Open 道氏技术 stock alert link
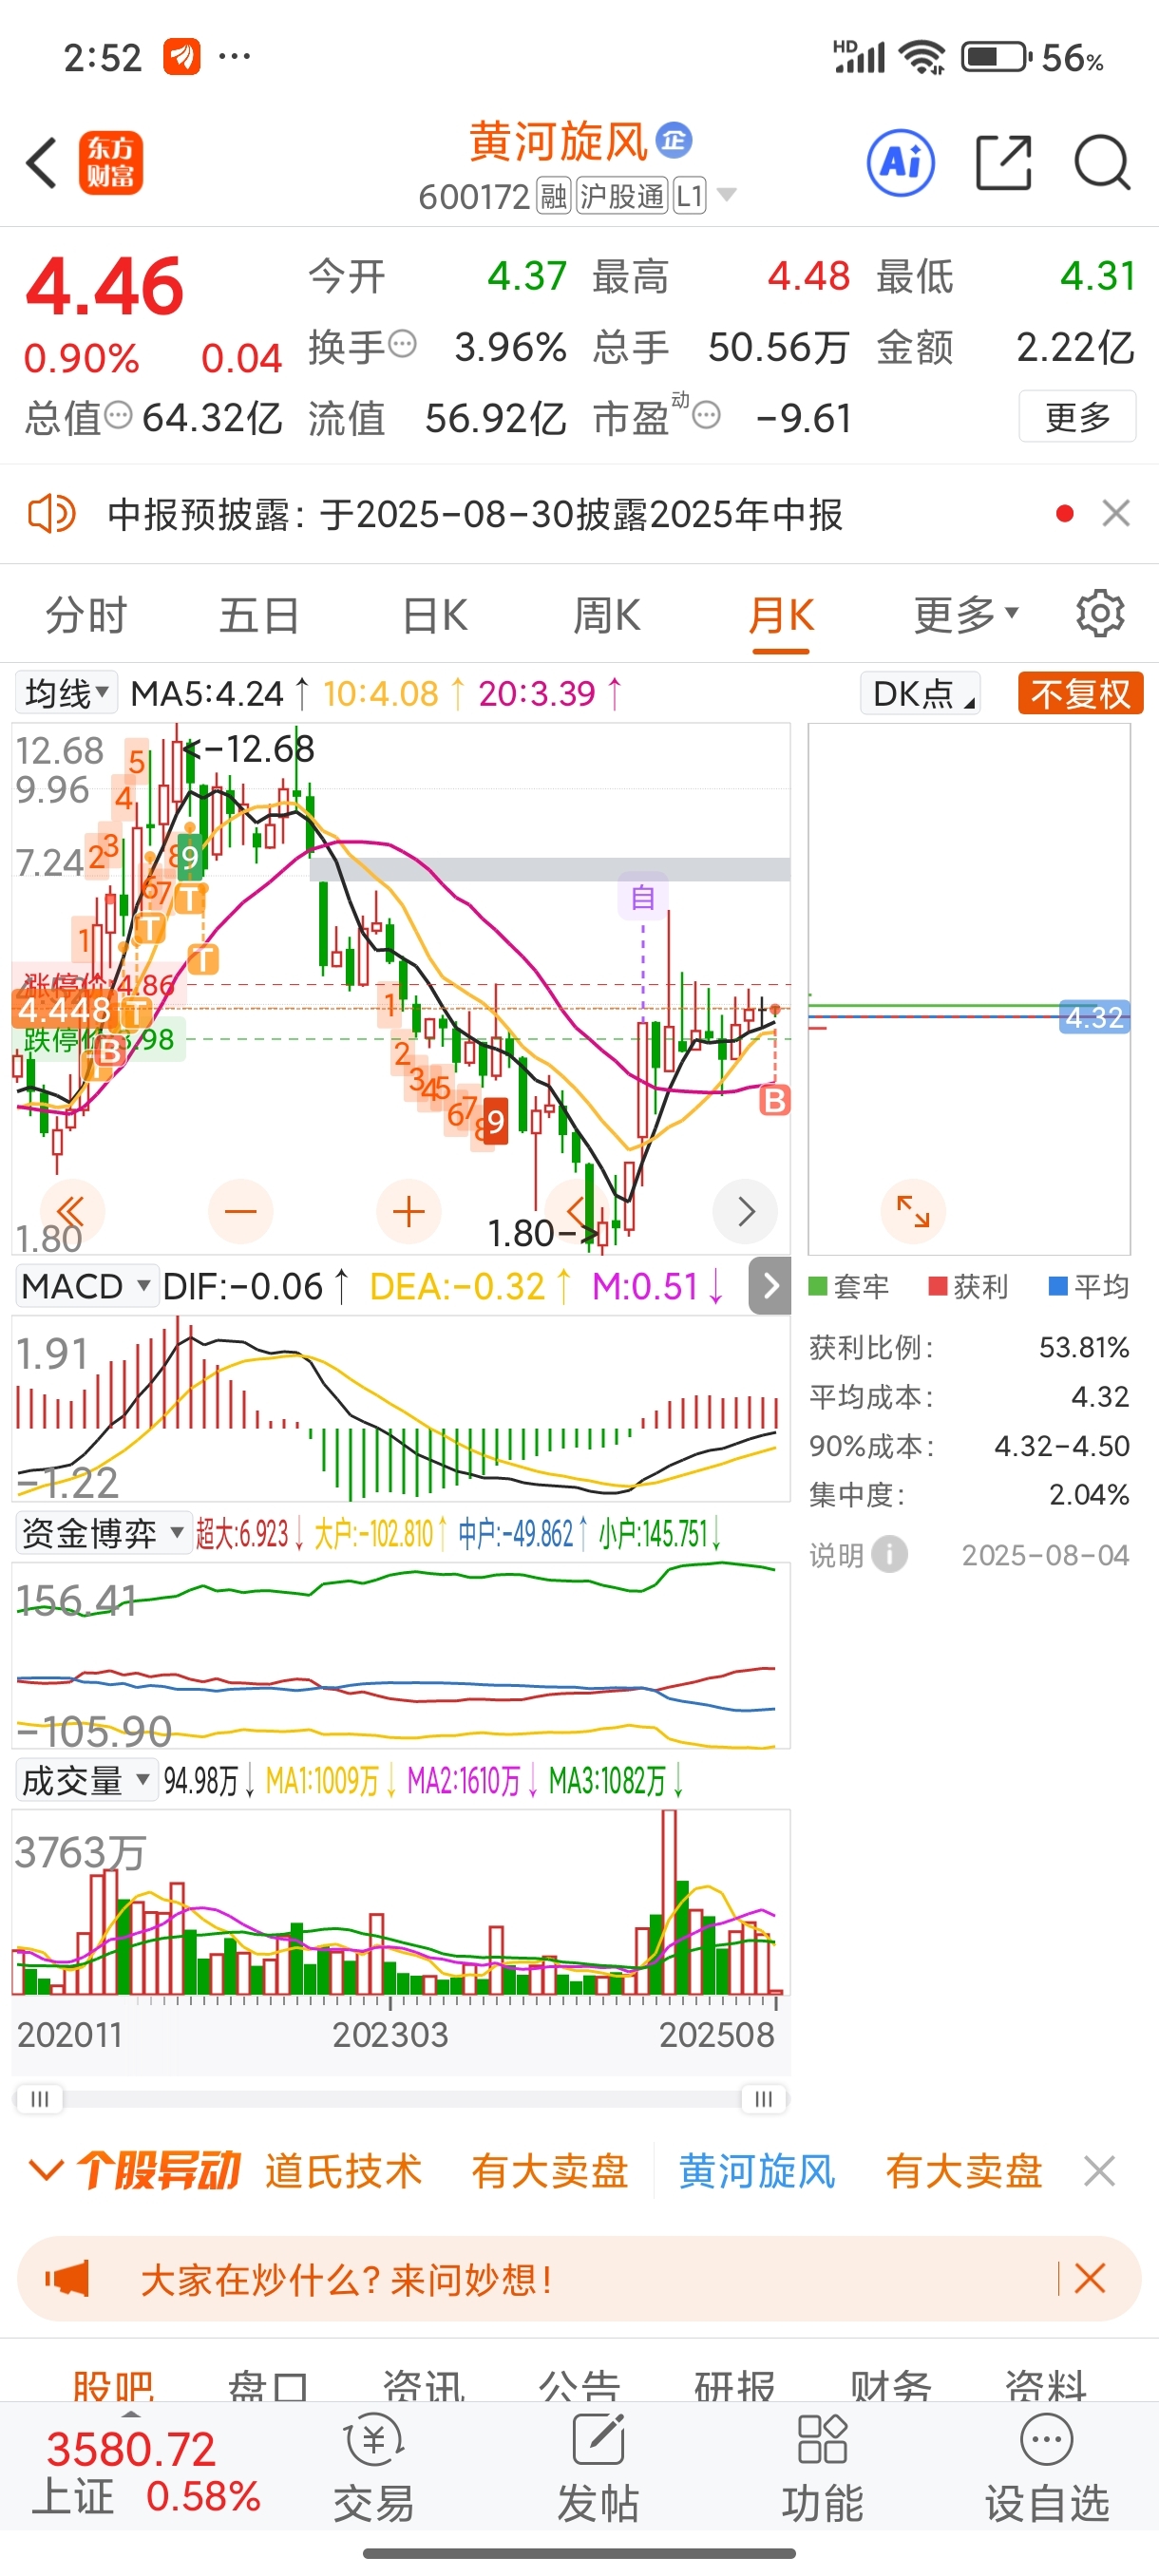Screen dimensions: 1159x2576 (x=343, y=2171)
